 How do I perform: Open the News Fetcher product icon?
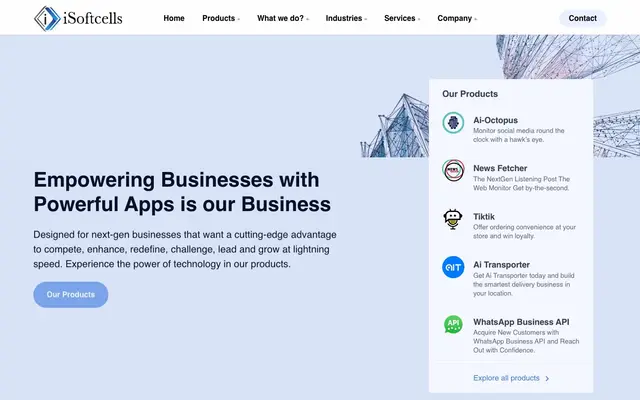[453, 170]
